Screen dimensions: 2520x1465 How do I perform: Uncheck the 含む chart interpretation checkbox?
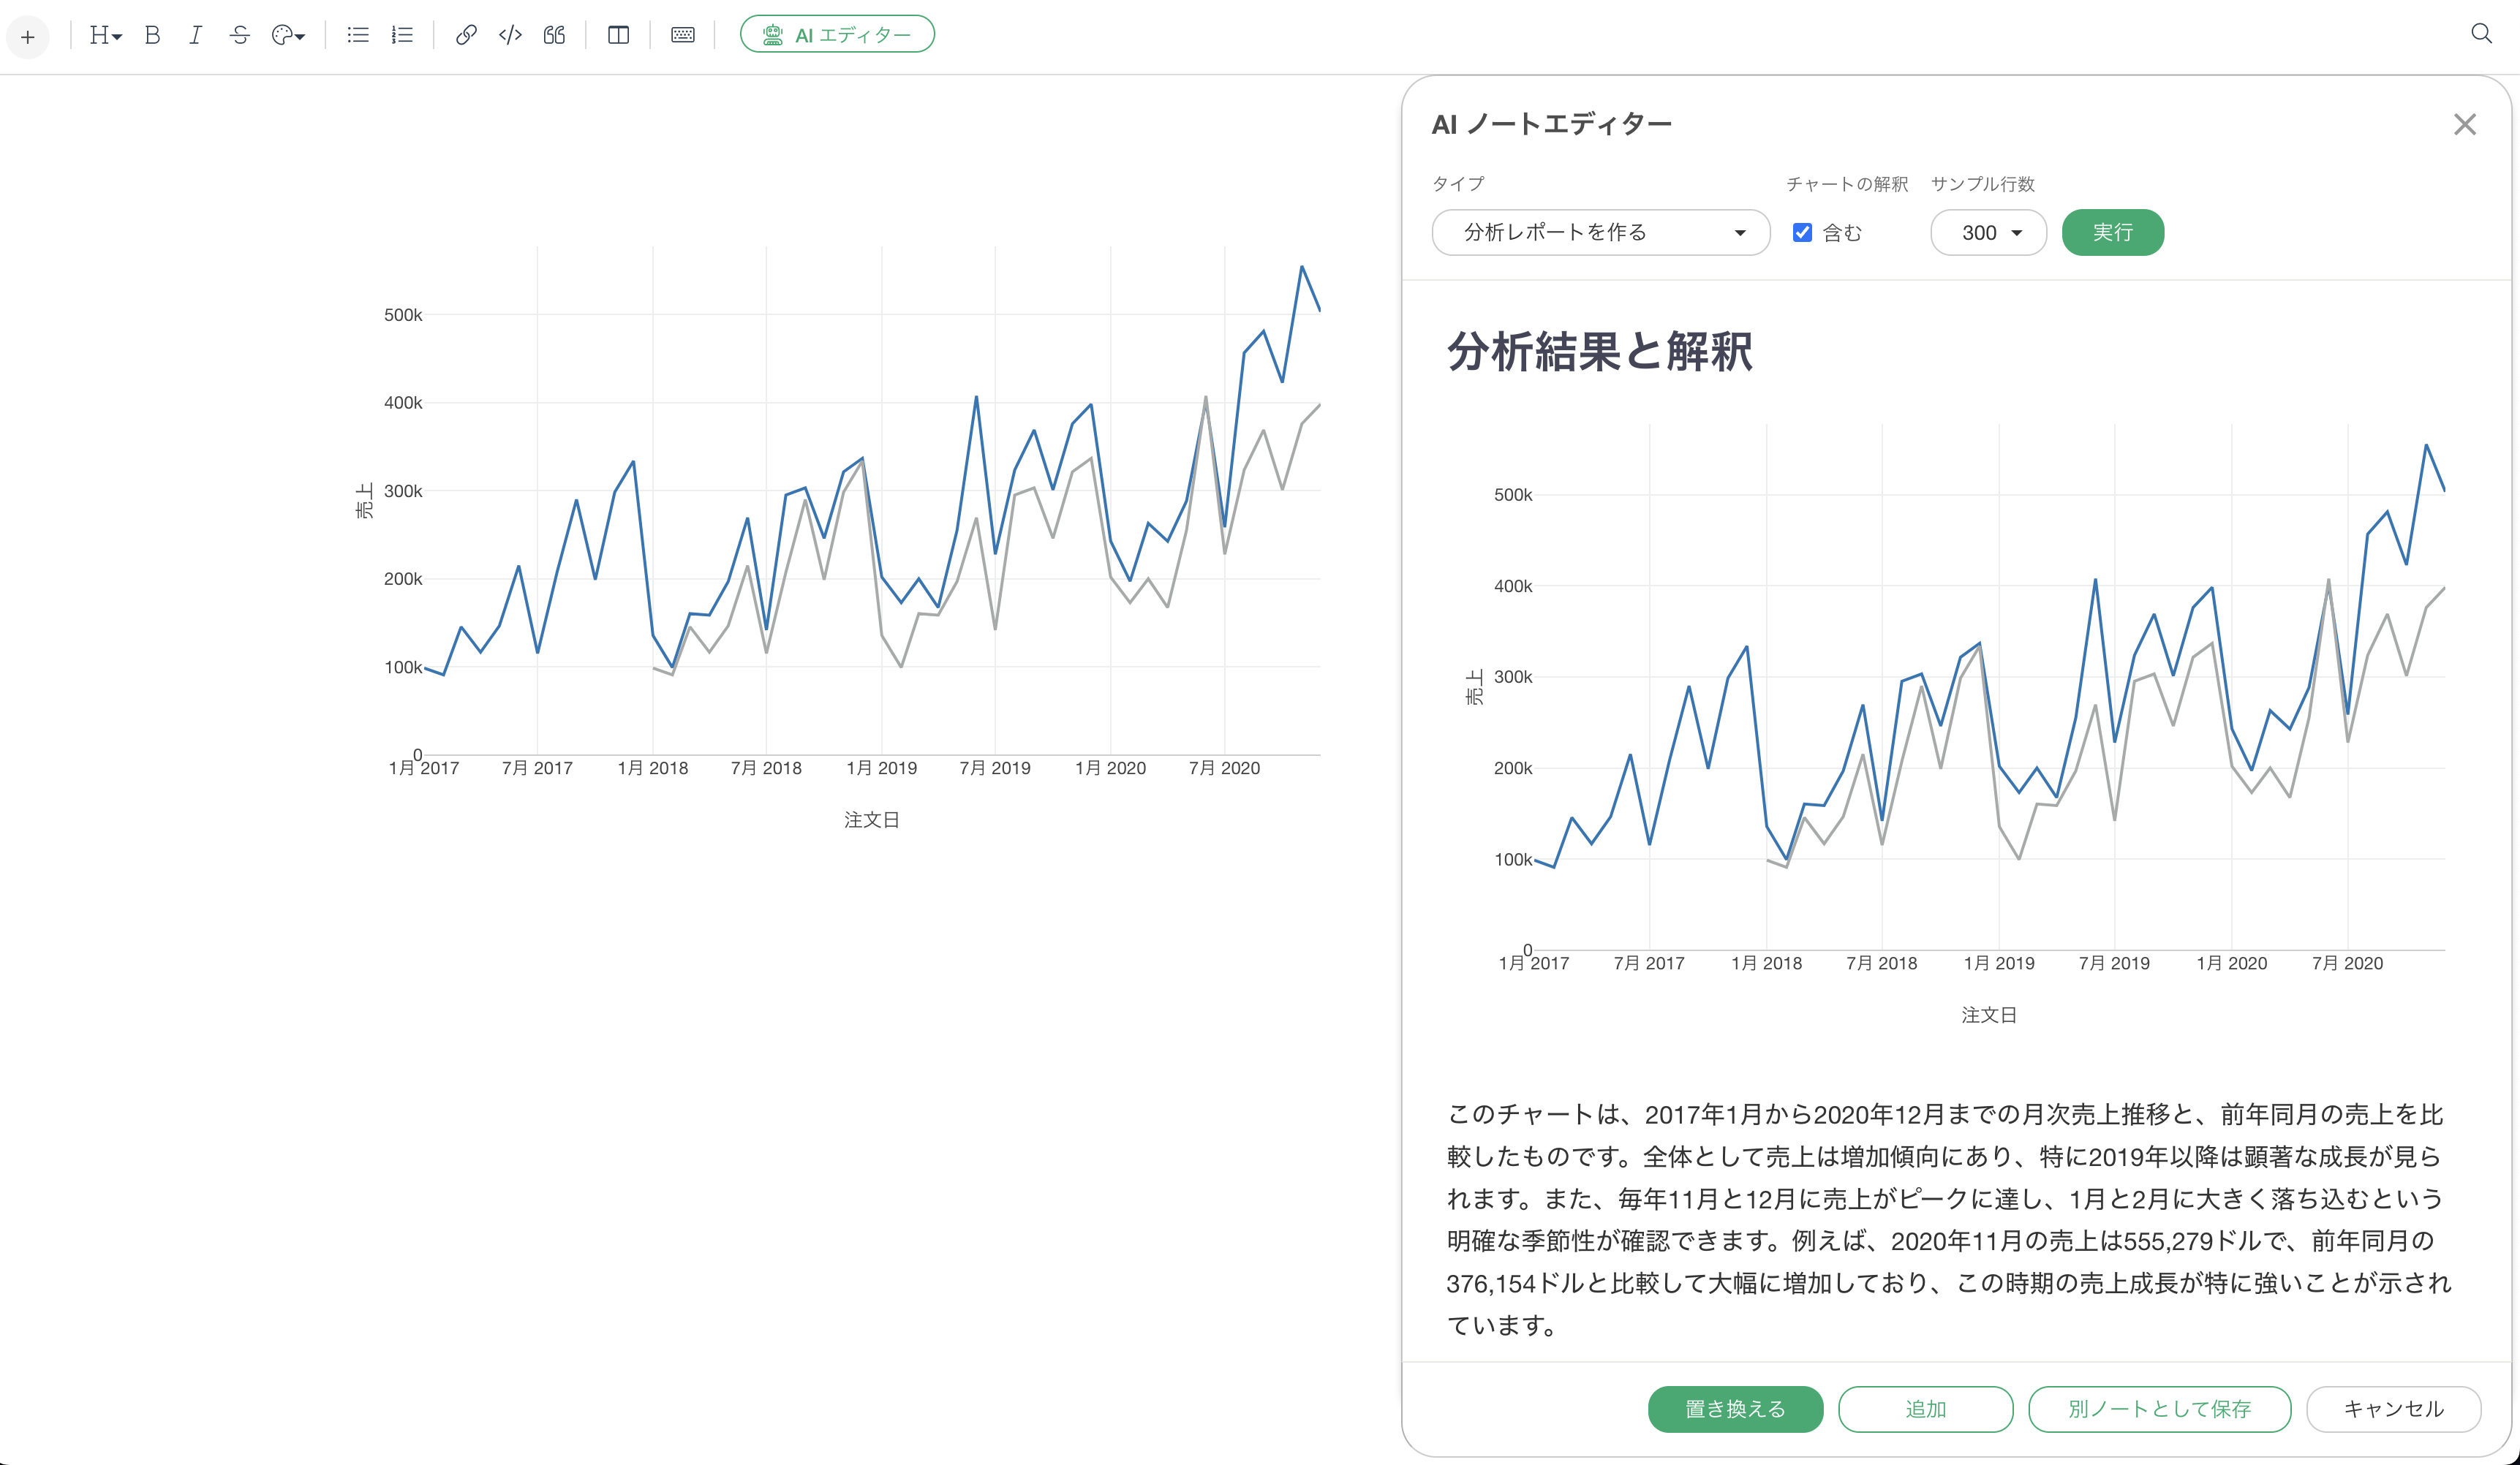1802,233
